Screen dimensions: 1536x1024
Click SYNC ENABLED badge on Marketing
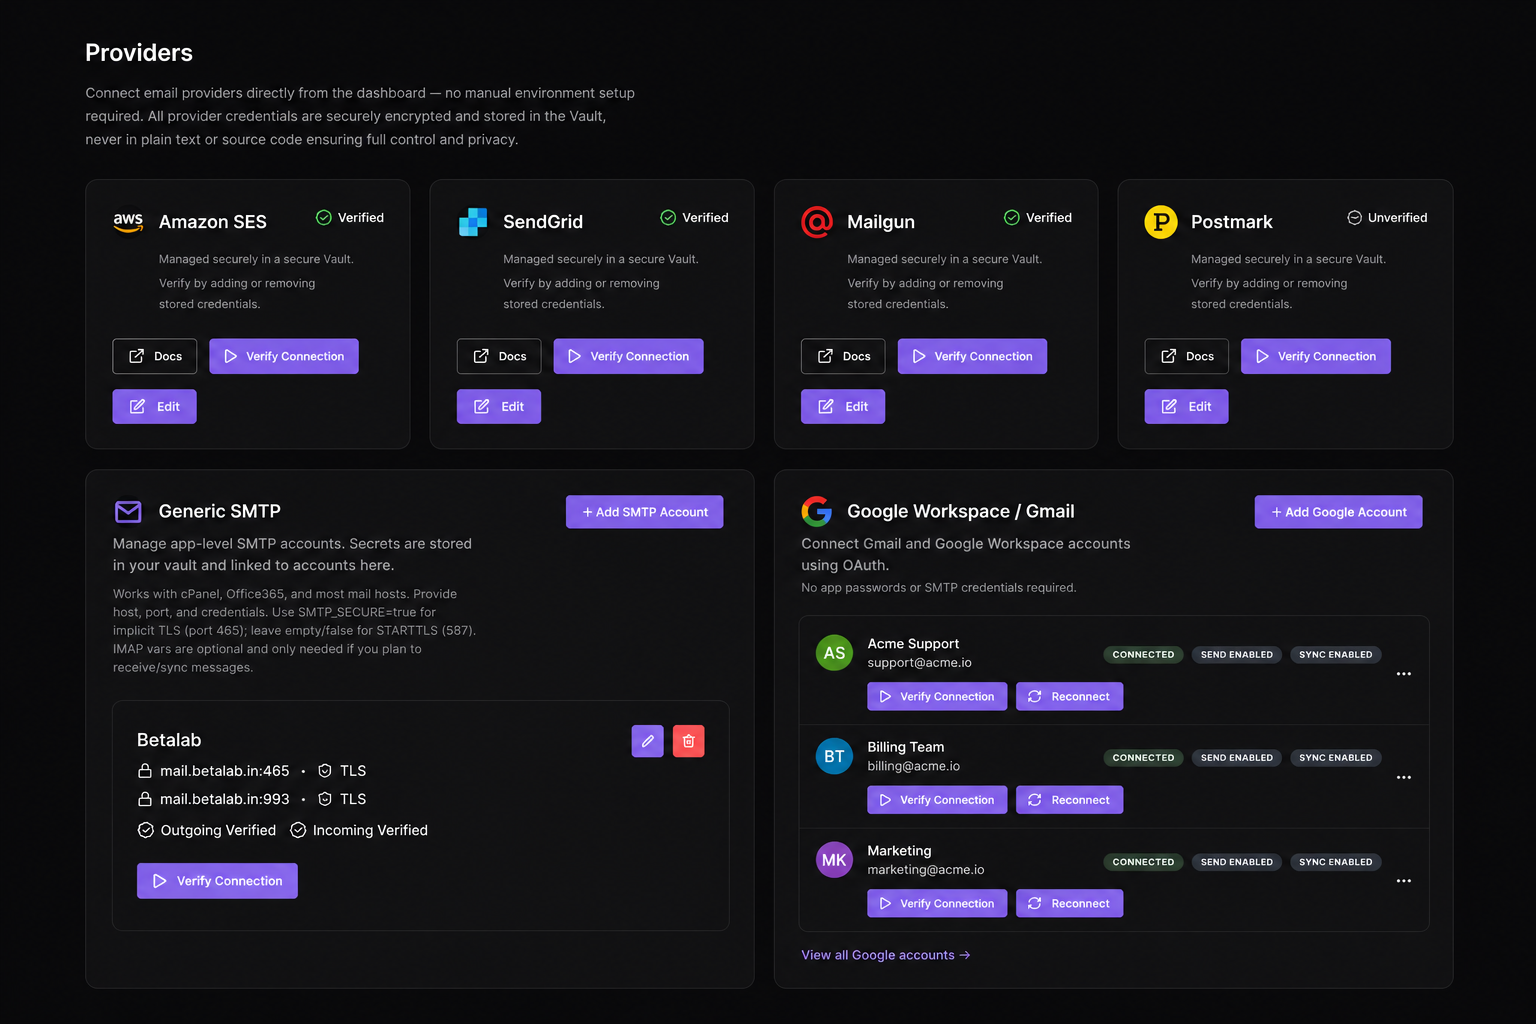[x=1336, y=862]
